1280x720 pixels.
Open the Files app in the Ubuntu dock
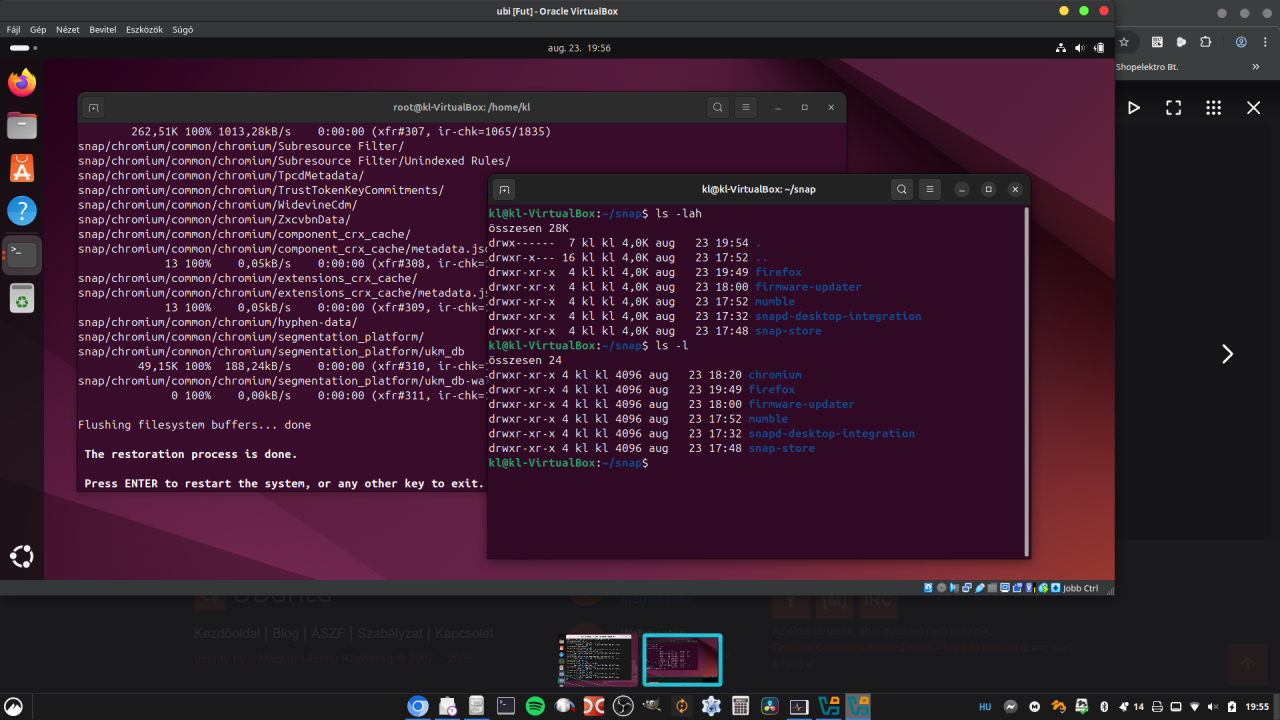pos(22,125)
